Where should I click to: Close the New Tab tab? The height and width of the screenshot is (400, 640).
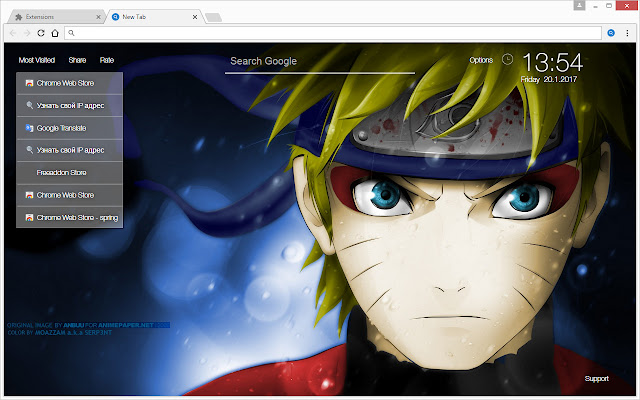click(x=195, y=17)
